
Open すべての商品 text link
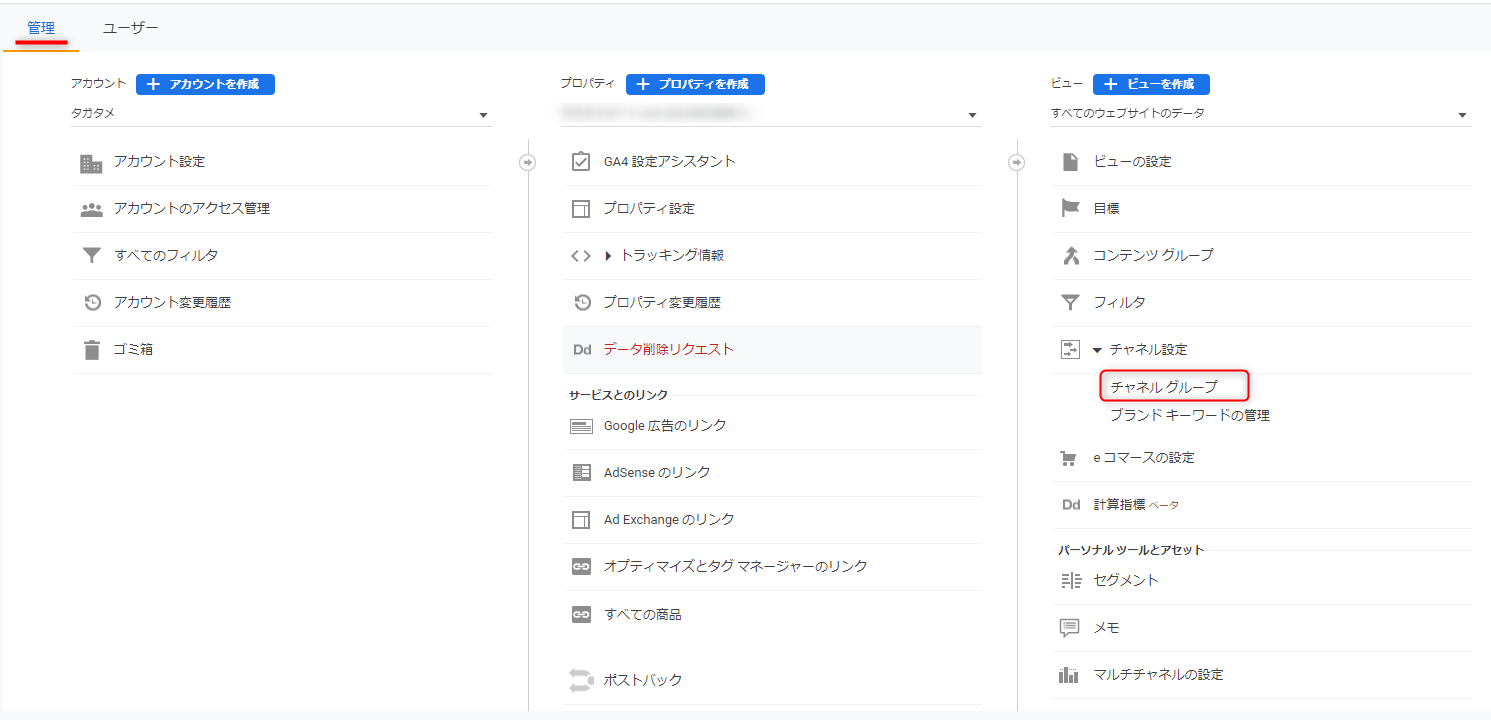click(643, 614)
